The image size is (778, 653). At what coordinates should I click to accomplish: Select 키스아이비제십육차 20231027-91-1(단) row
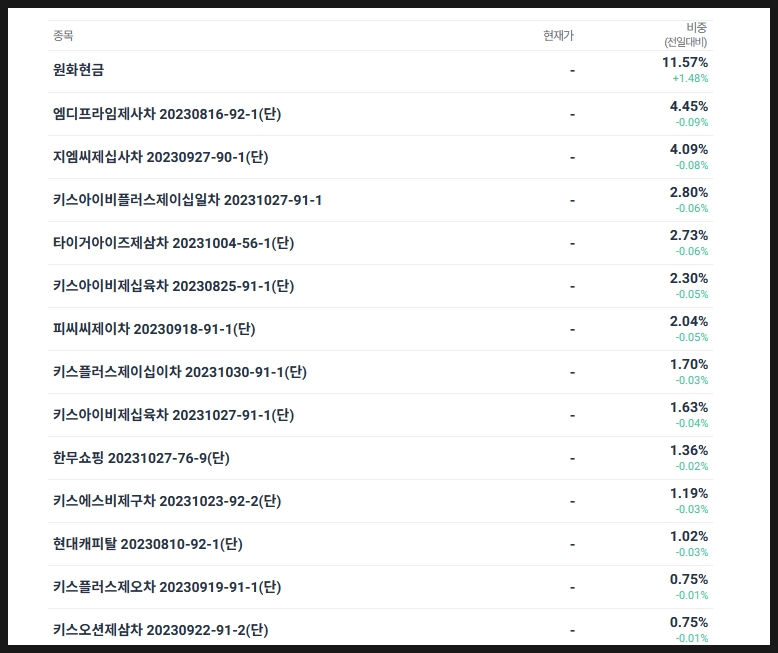[x=381, y=415]
